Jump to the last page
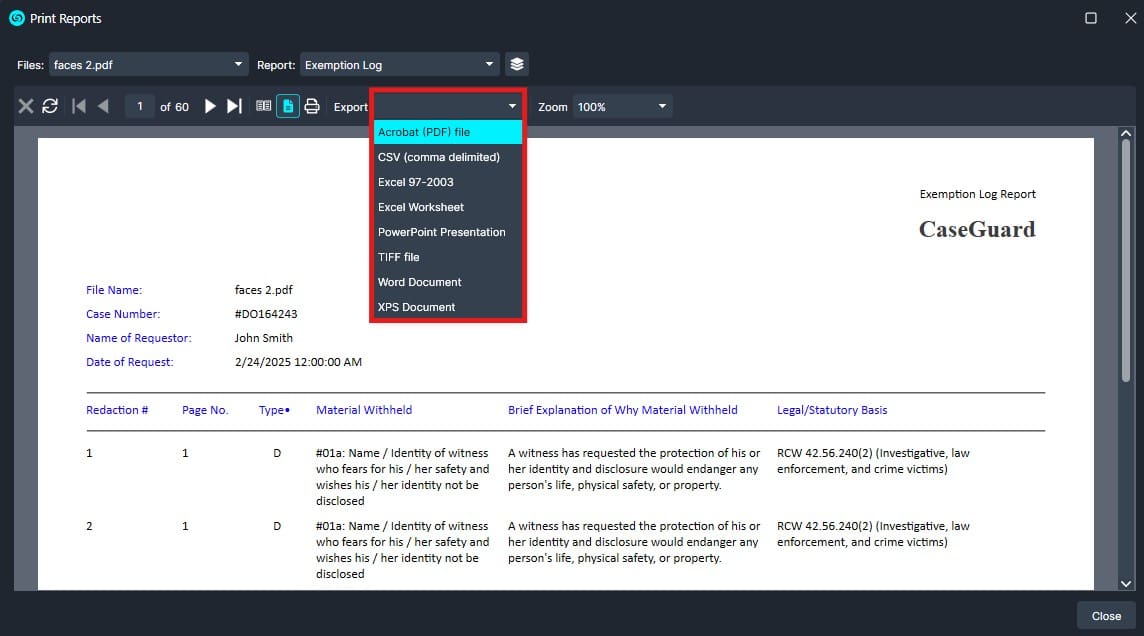Viewport: 1144px width, 636px height. [x=234, y=106]
